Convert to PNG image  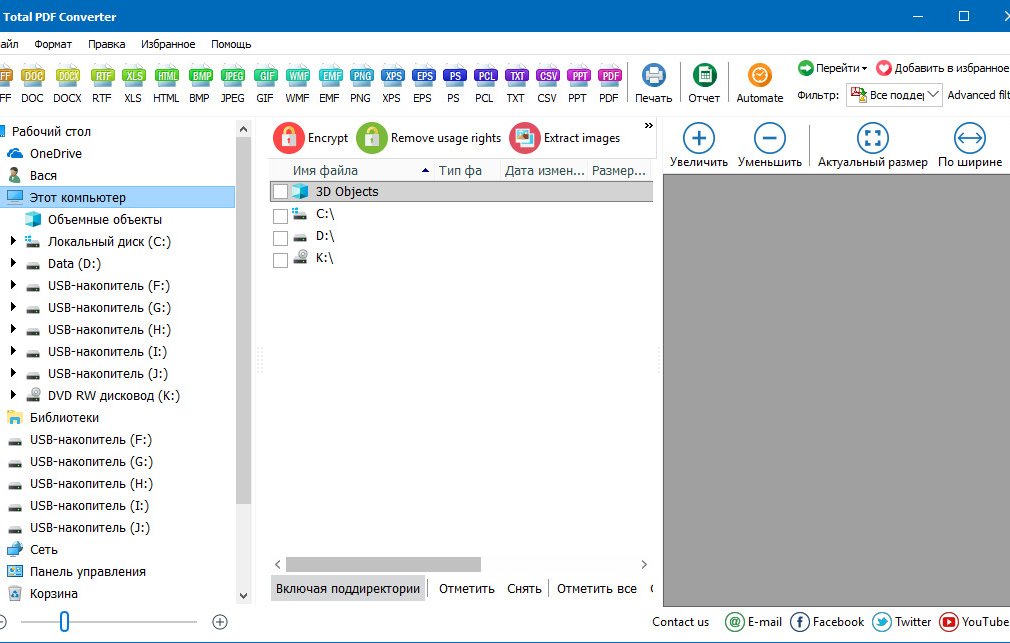(361, 84)
